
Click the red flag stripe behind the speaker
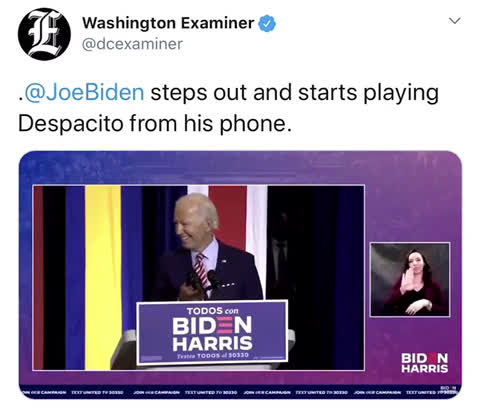pos(228,217)
